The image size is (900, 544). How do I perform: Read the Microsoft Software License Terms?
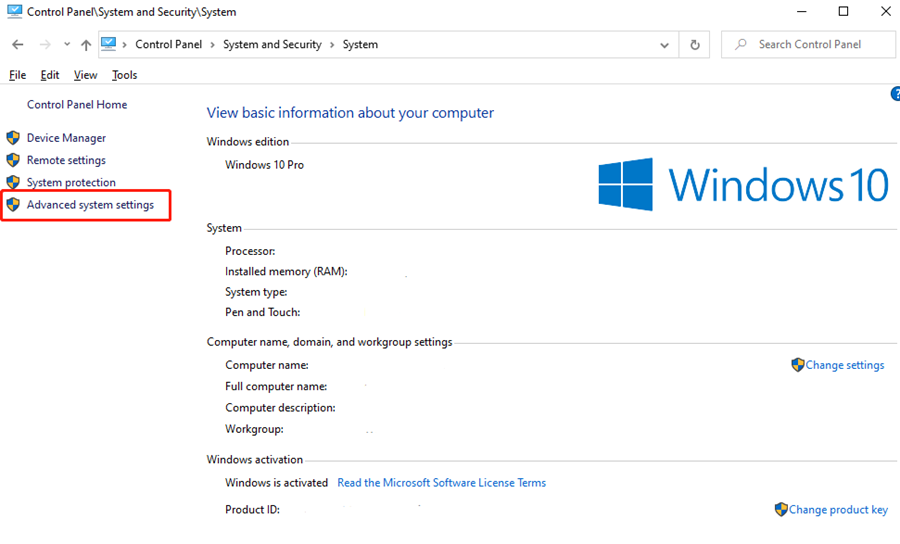[x=441, y=483]
